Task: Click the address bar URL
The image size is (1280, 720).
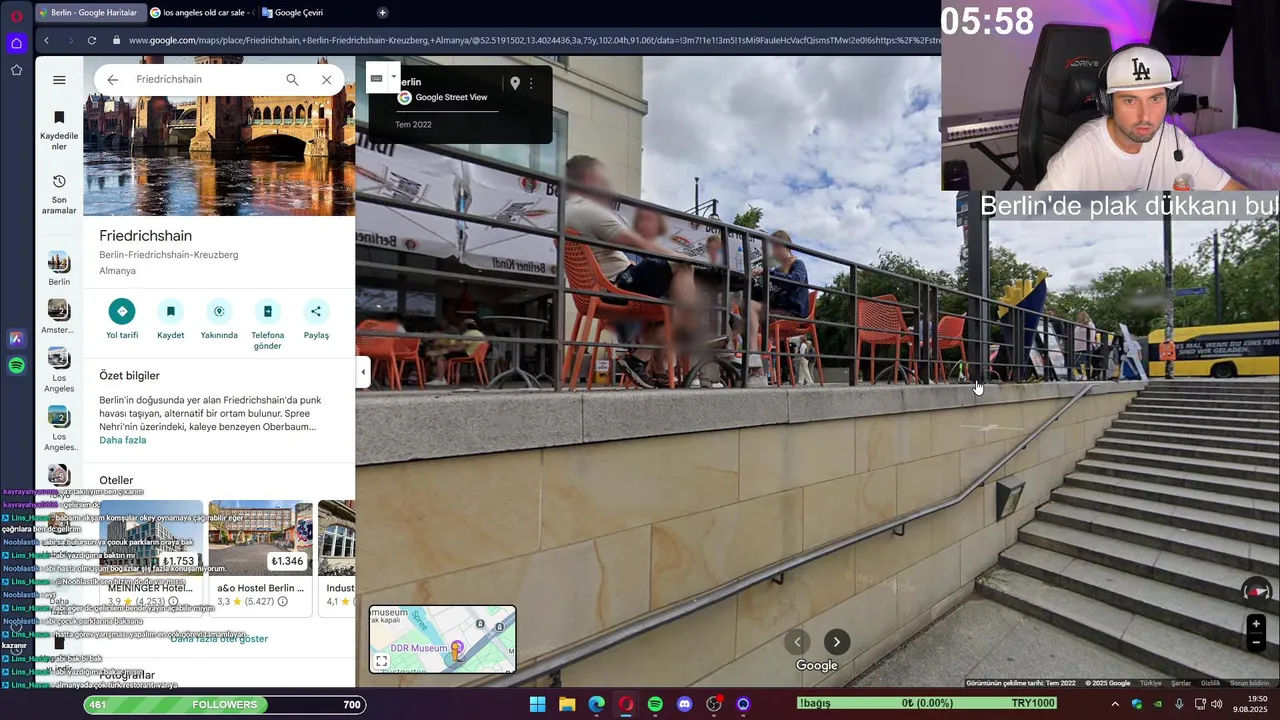Action: click(534, 40)
